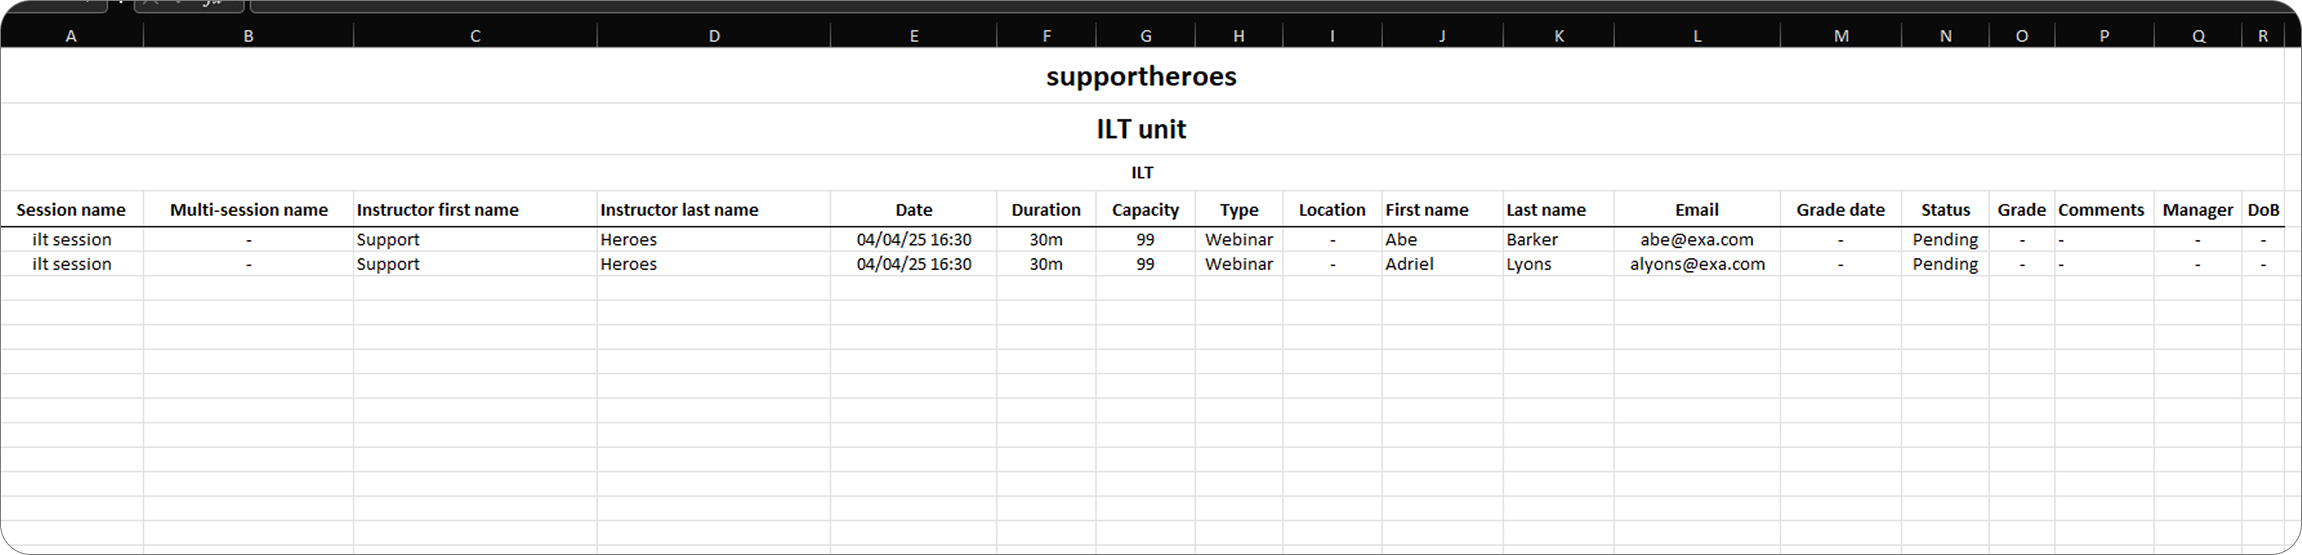This screenshot has width=2302, height=555.
Task: Click the small 'ILT' subtitle cell
Action: pyautogui.click(x=1141, y=173)
